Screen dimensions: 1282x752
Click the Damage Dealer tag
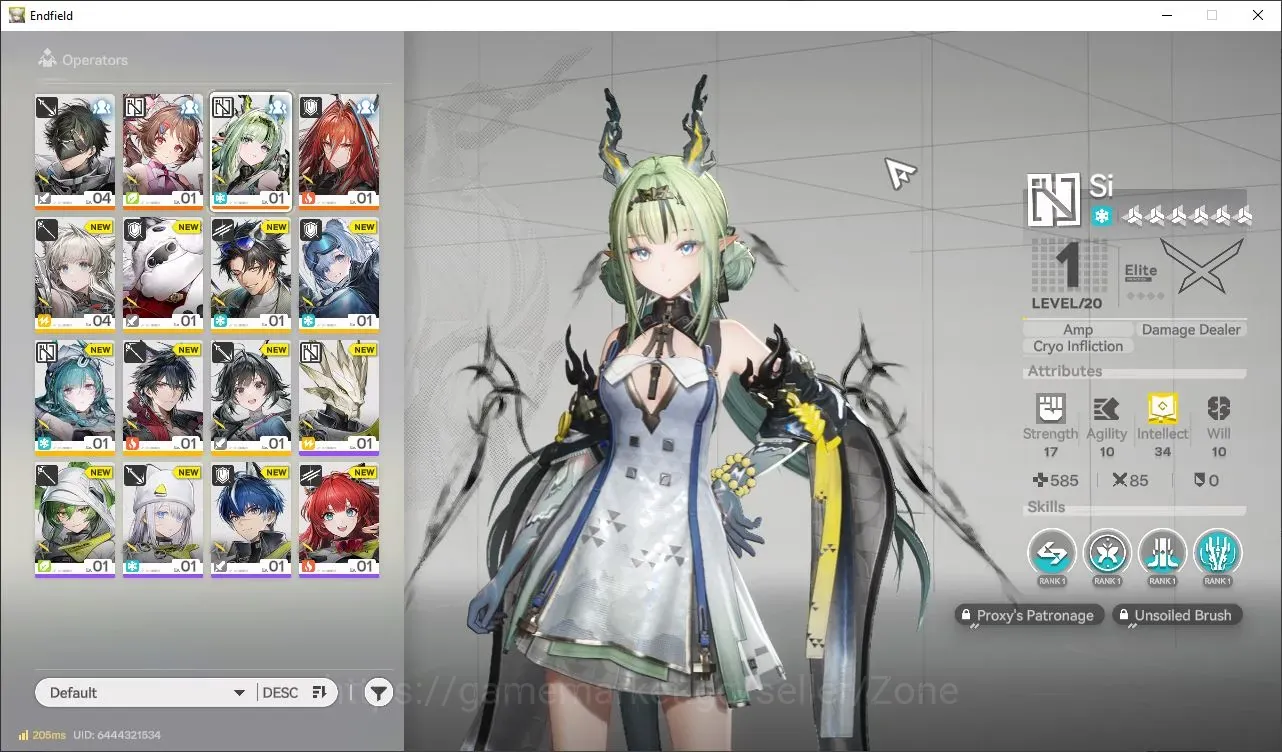click(1191, 329)
